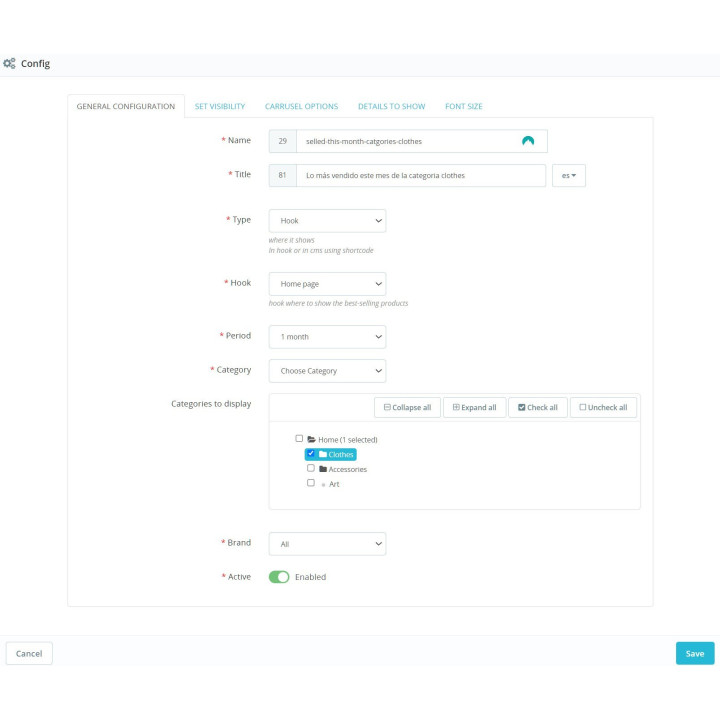The width and height of the screenshot is (720, 720).
Task: Uncheck the Clothes category checkbox
Action: point(311,453)
